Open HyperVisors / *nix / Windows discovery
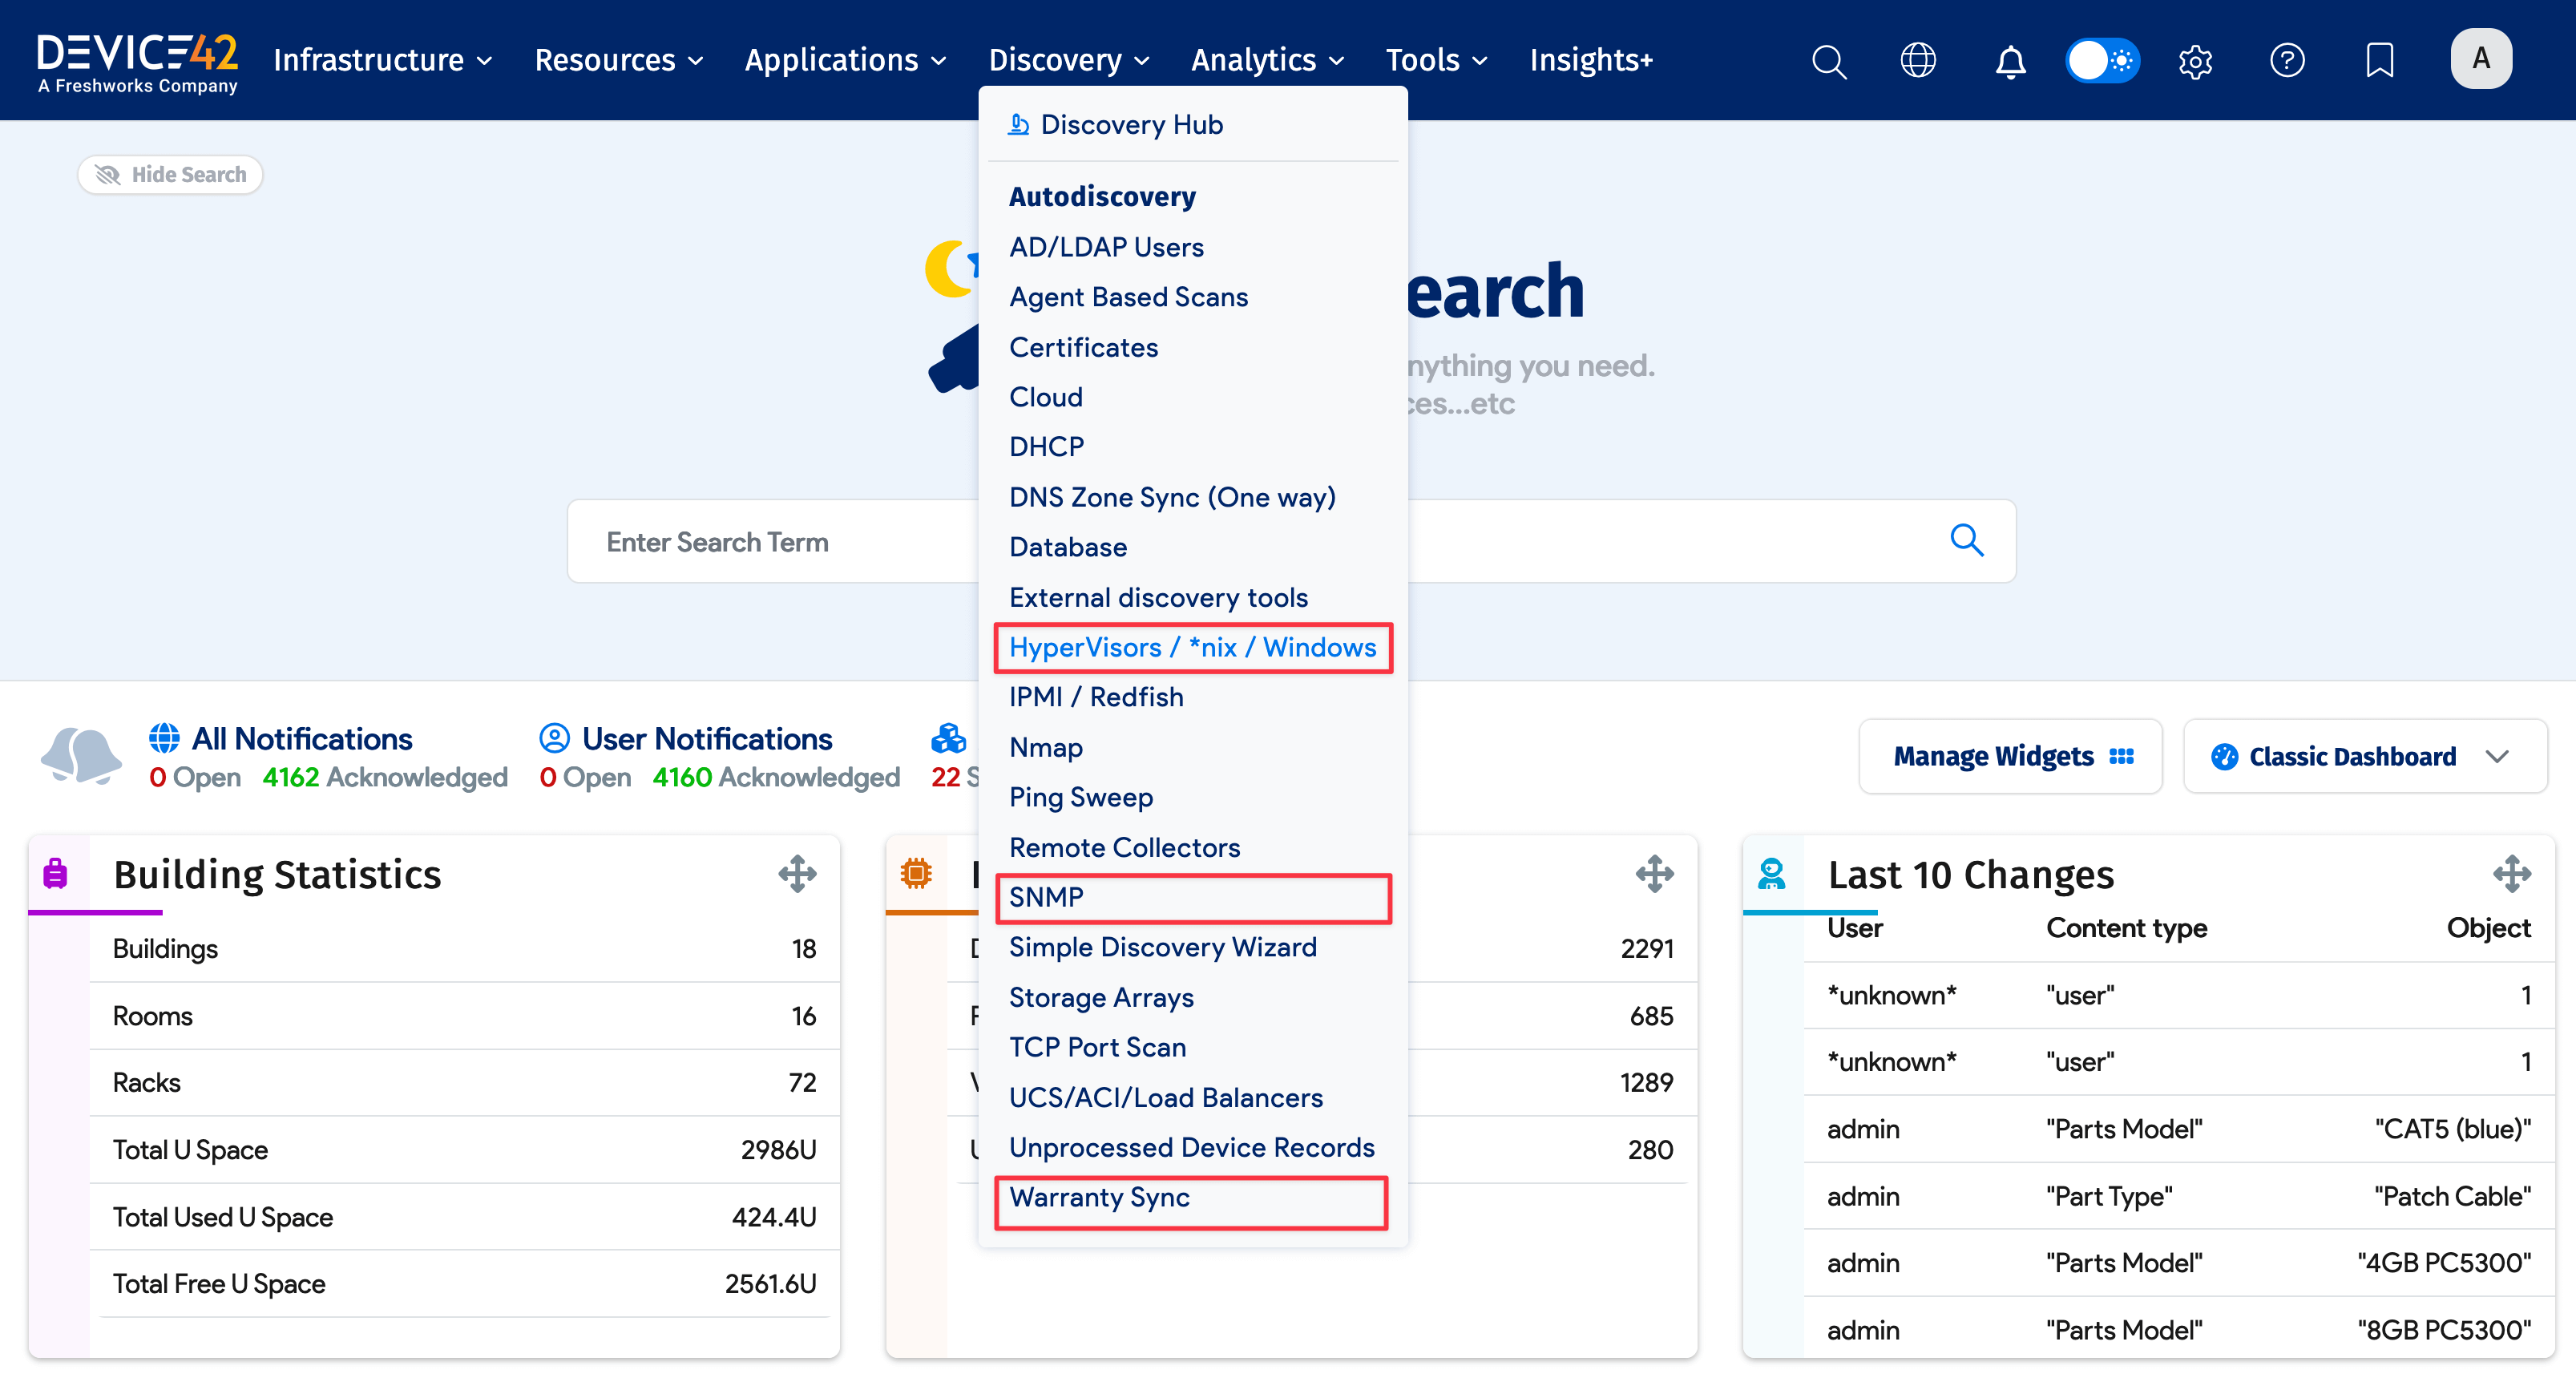Viewport: 2576px width, 1382px height. [x=1193, y=647]
